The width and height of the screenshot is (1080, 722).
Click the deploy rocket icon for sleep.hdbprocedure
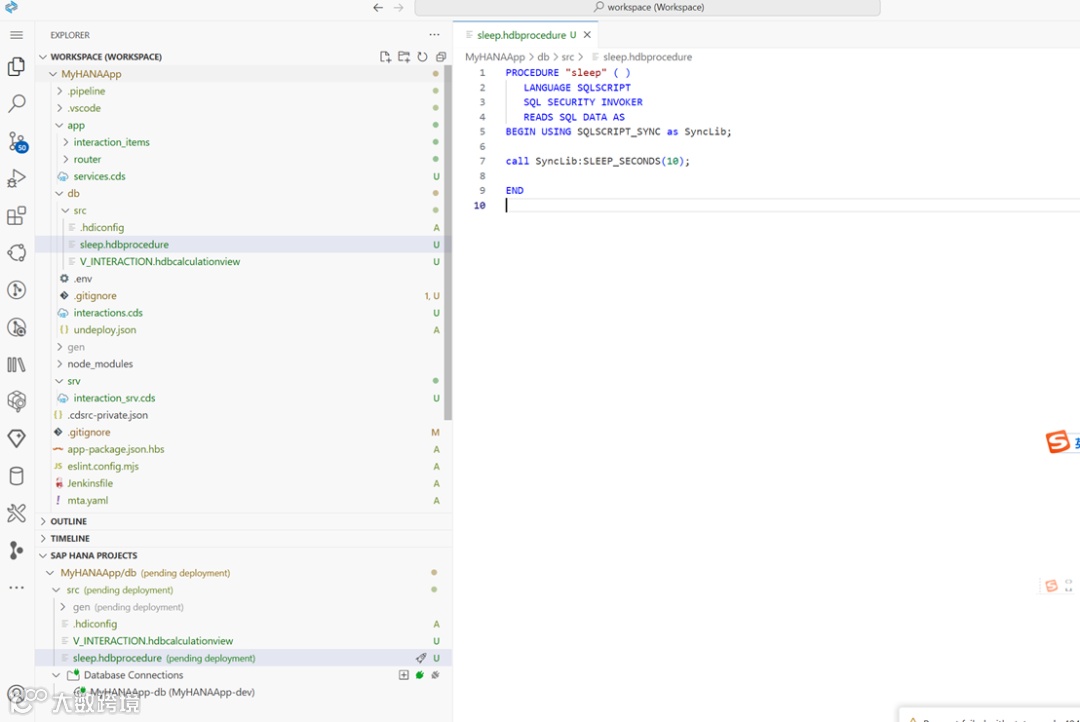click(421, 658)
